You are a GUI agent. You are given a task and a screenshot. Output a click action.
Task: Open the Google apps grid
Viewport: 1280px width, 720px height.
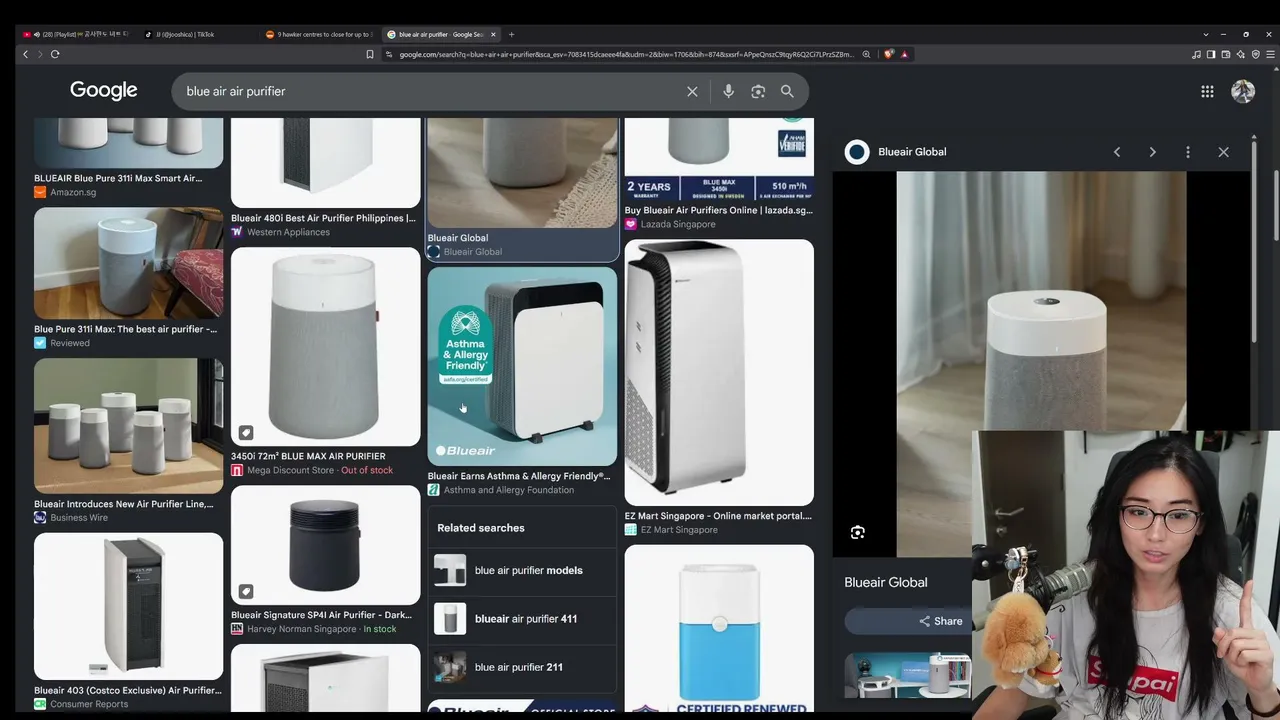[x=1207, y=91]
